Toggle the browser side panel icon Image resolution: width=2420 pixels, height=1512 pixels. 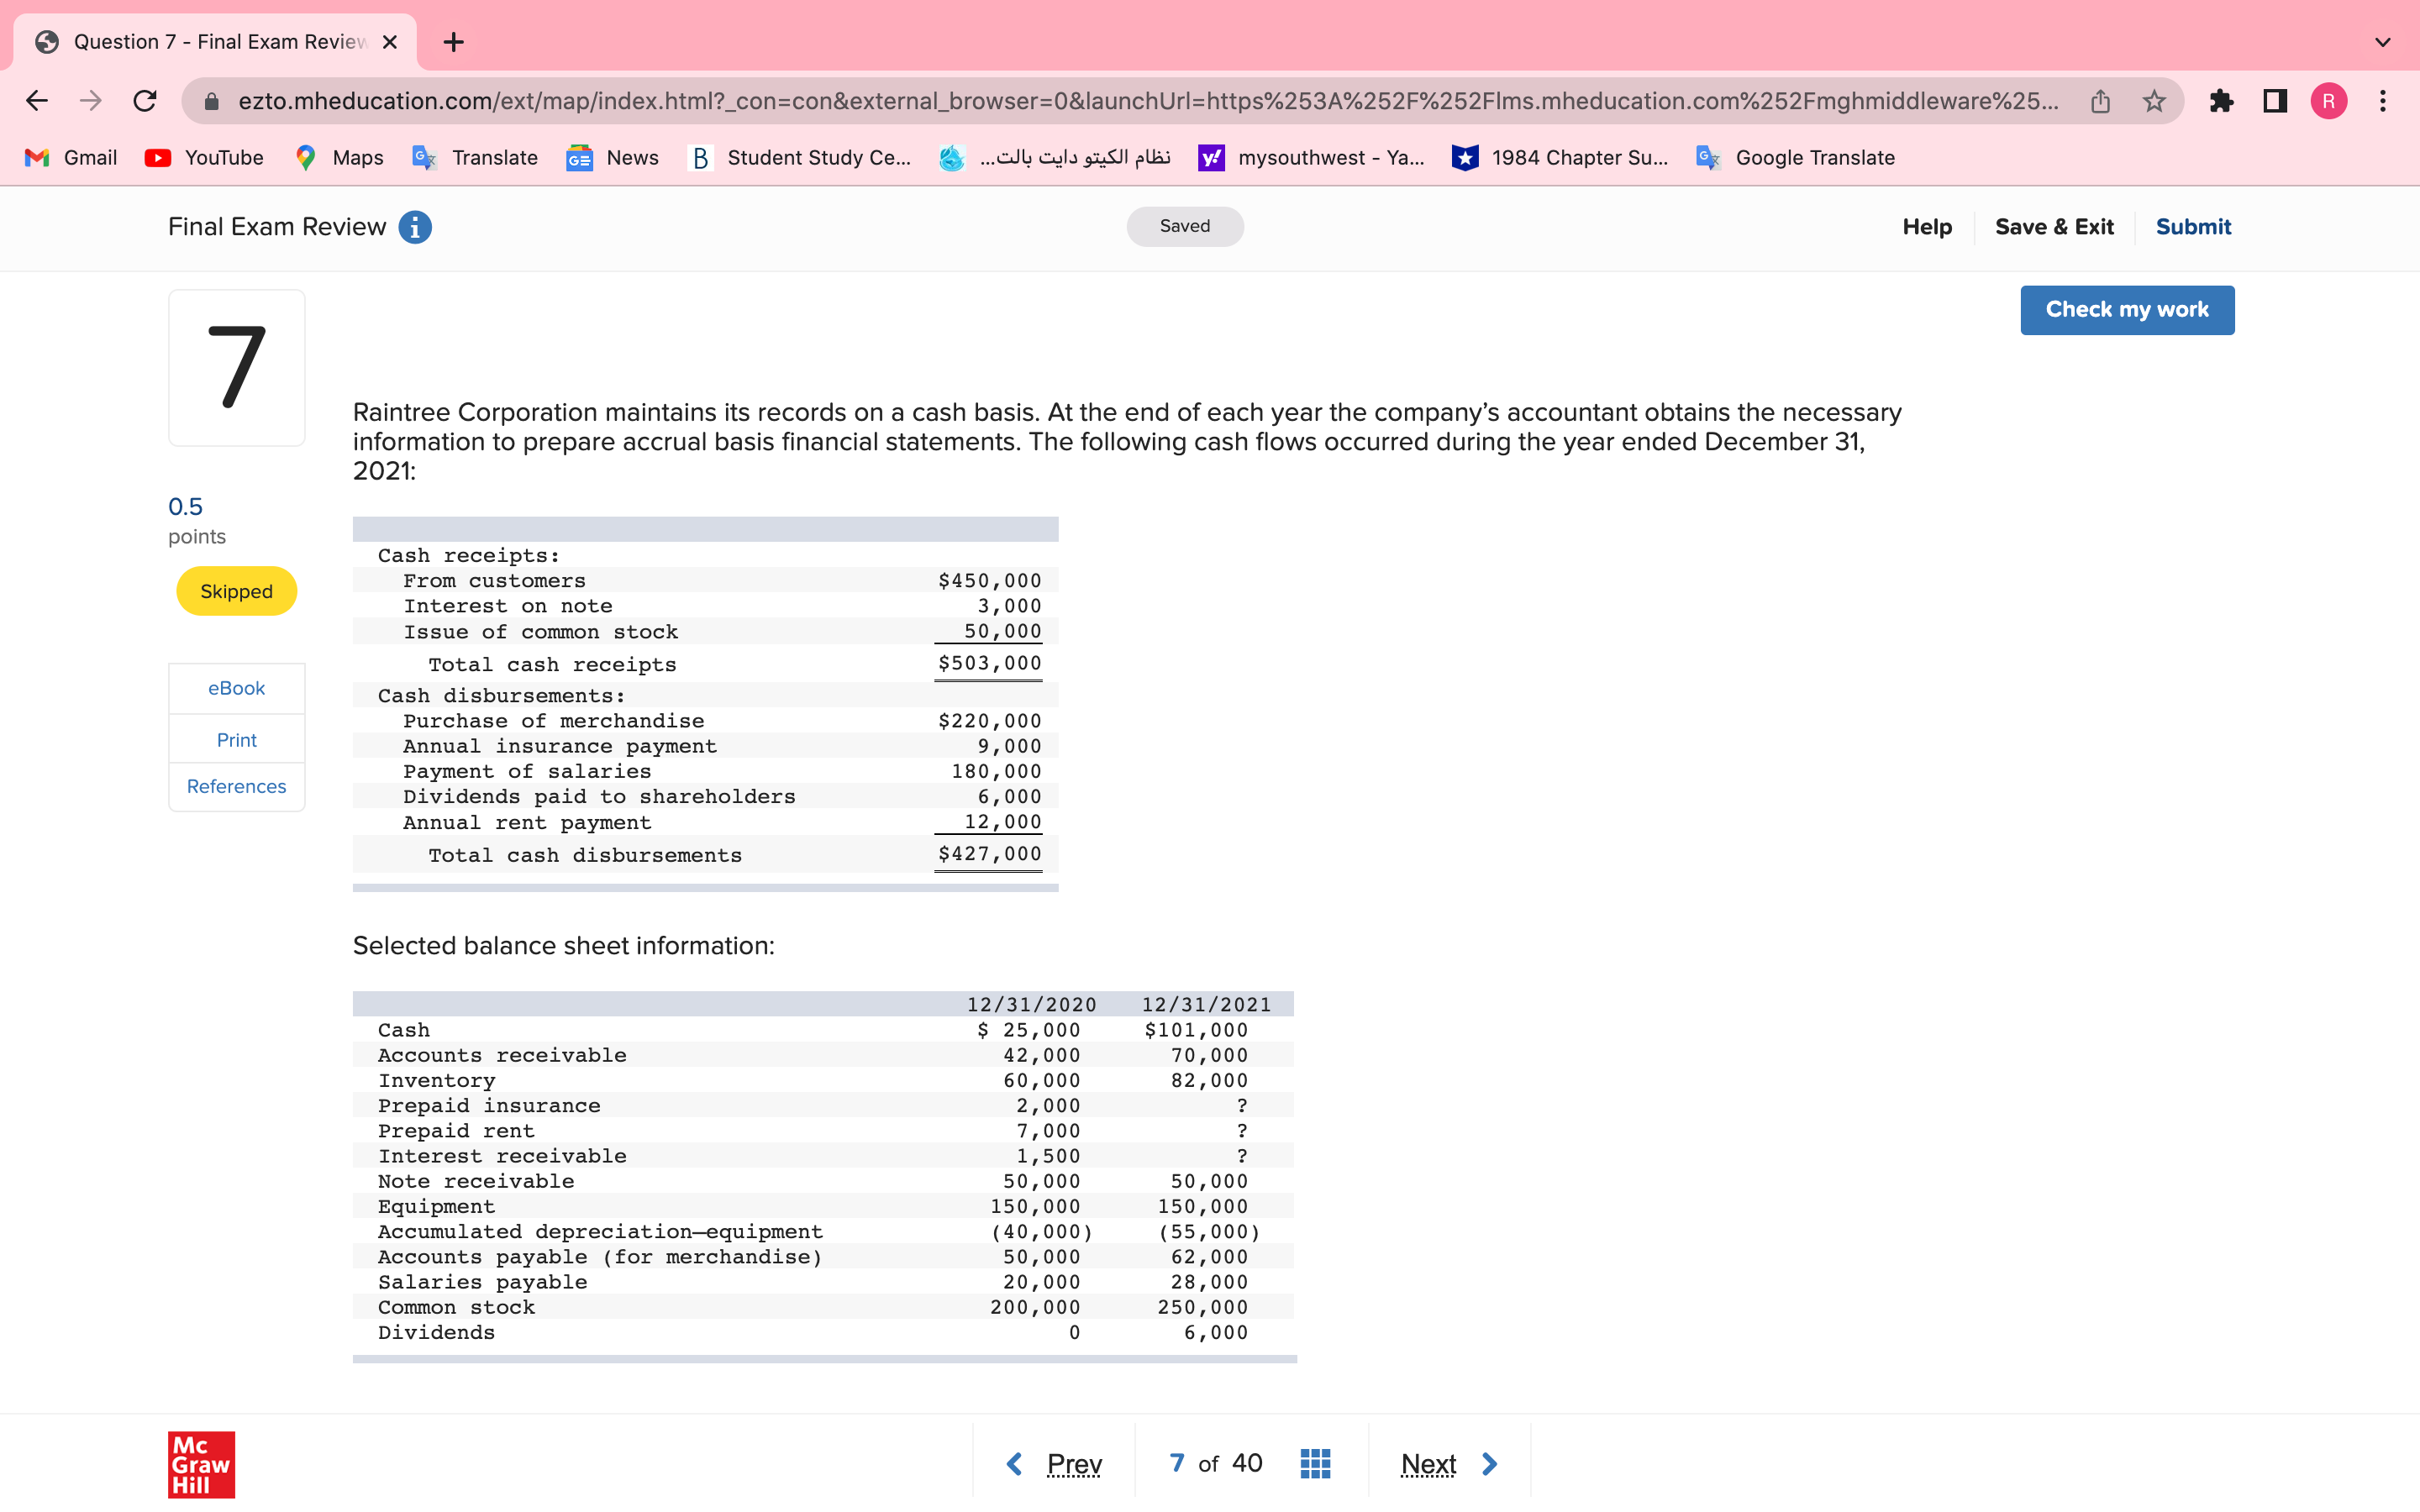(x=2275, y=101)
